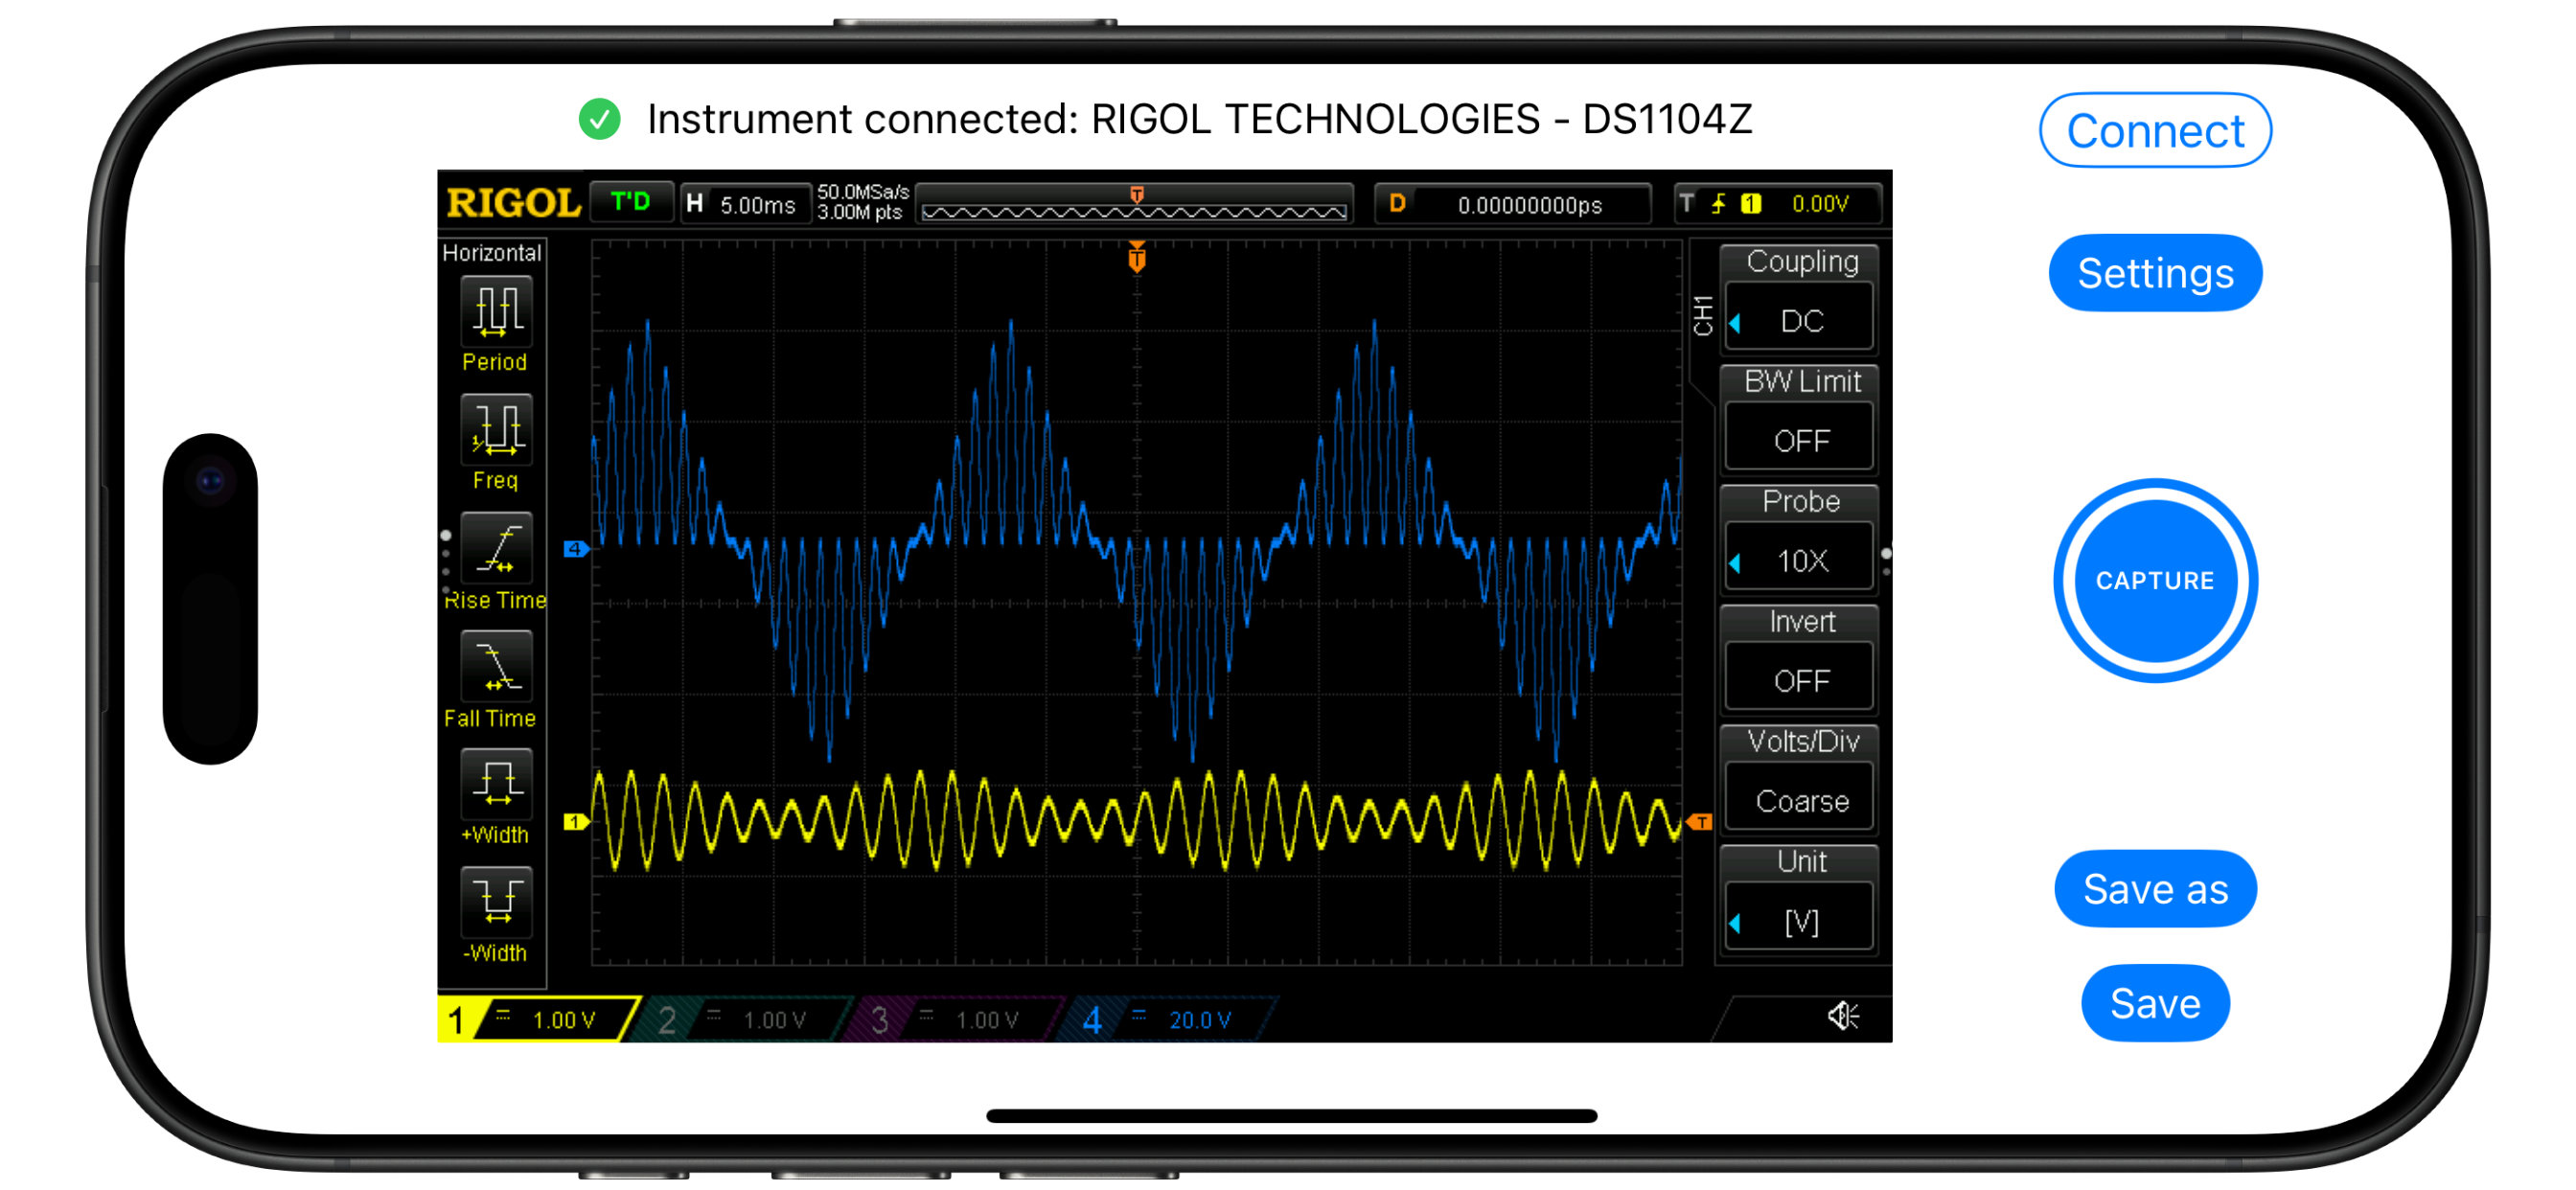Tap the Save button
The height and width of the screenshot is (1190, 2576).
pyautogui.click(x=2155, y=1003)
